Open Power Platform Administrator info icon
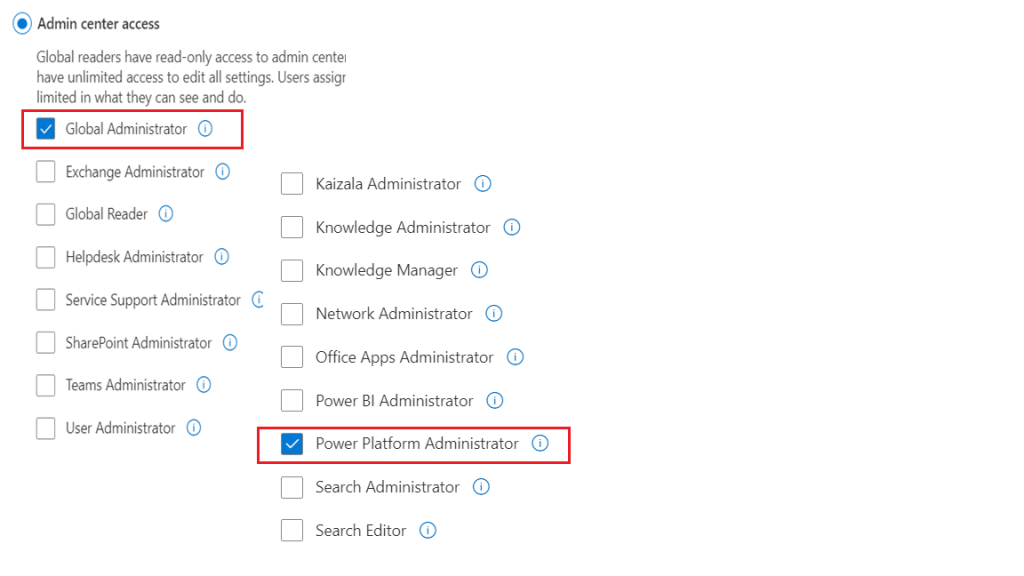Image resolution: width=1024 pixels, height=576 pixels. point(540,443)
